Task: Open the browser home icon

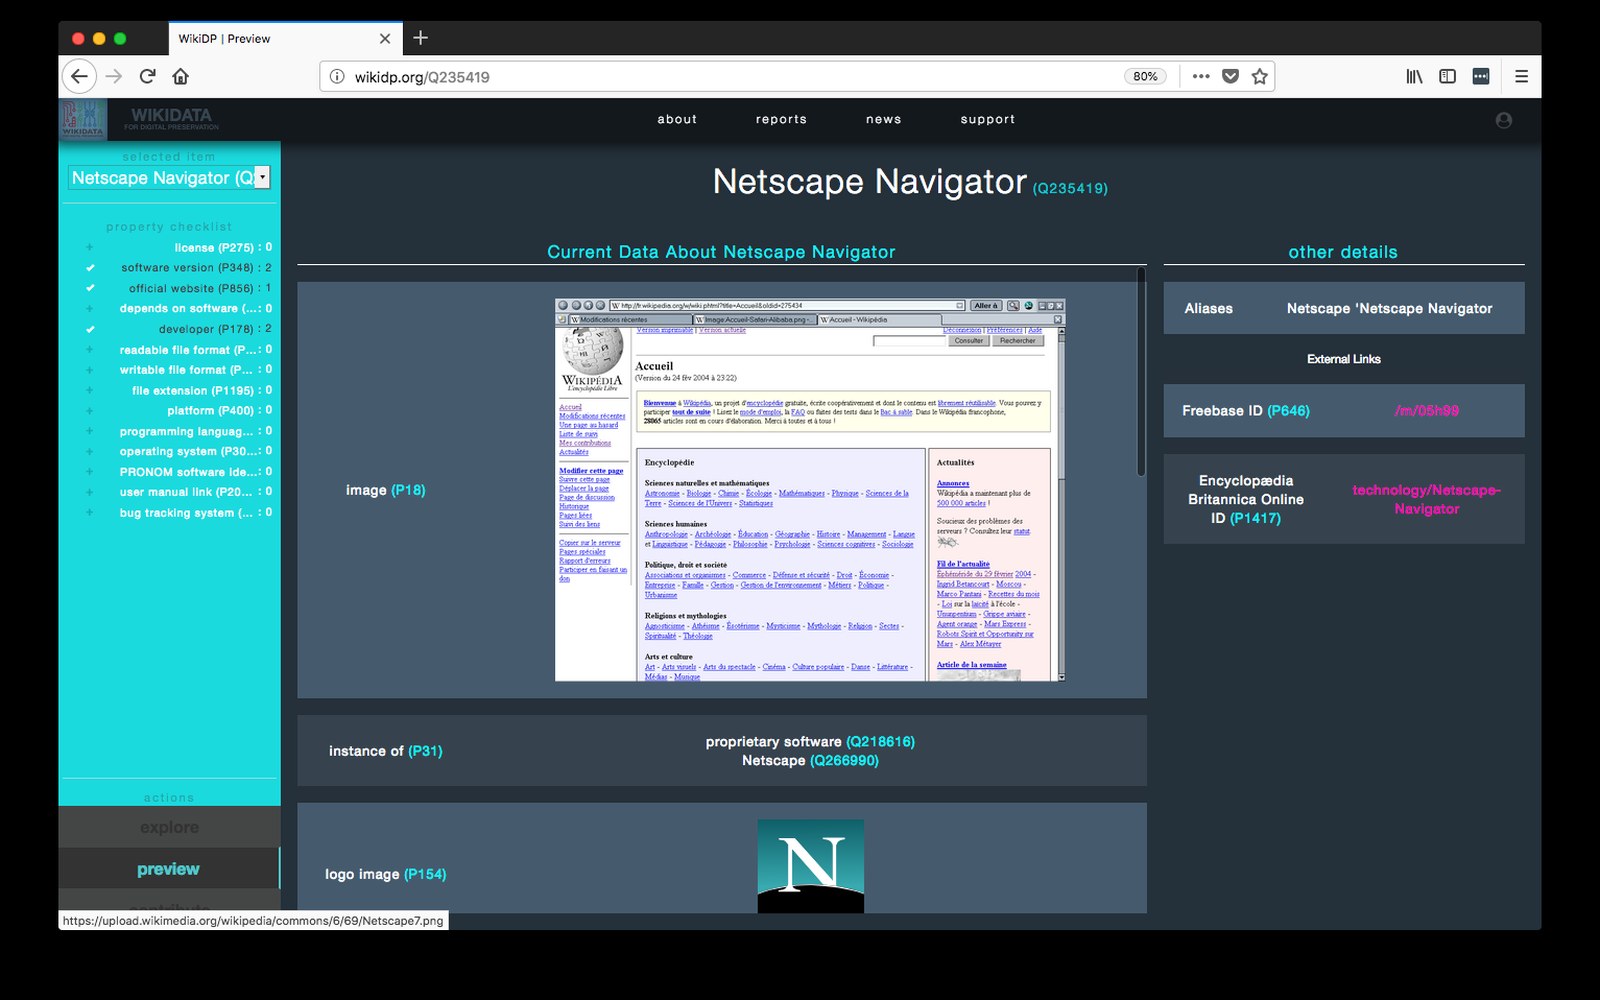Action: coord(180,76)
